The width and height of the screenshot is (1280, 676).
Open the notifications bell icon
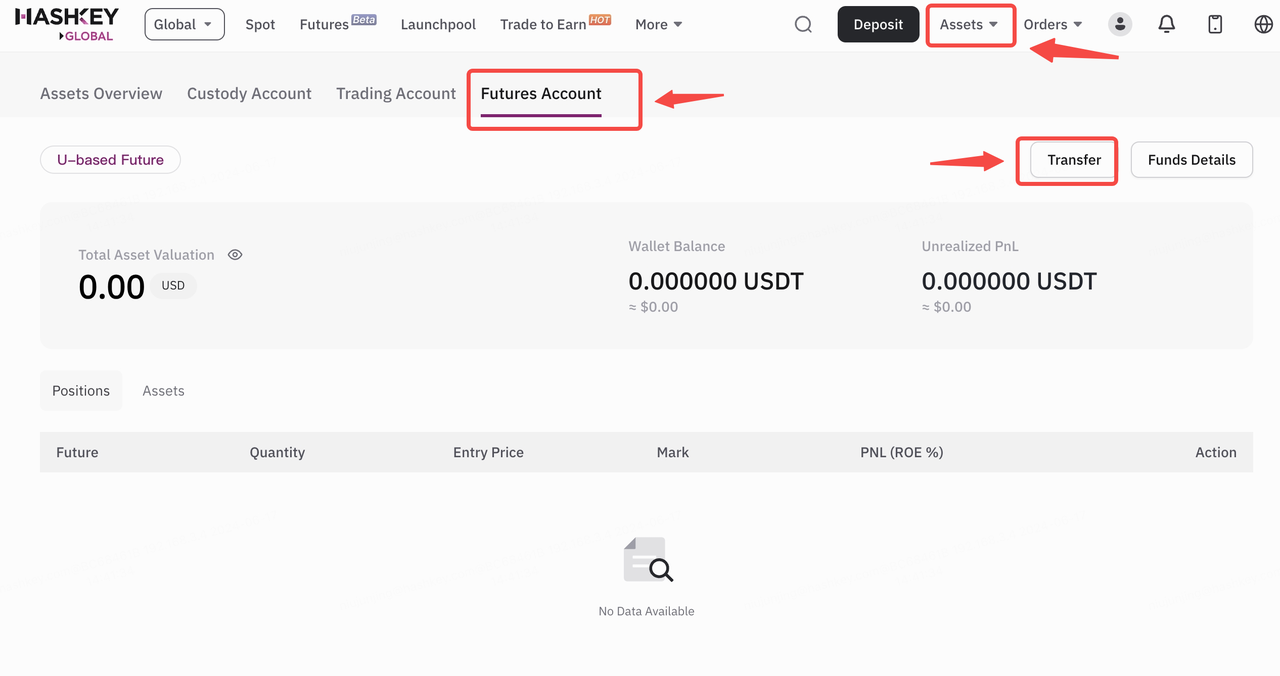[1166, 24]
